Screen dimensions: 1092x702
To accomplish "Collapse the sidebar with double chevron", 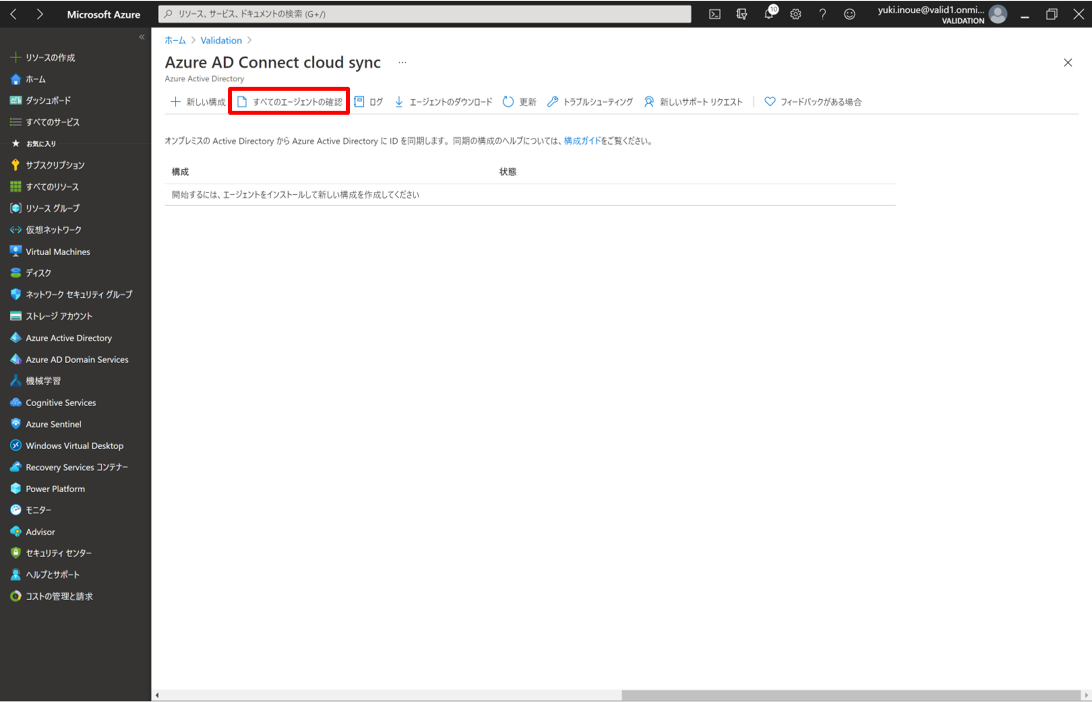I will pyautogui.click(x=142, y=37).
